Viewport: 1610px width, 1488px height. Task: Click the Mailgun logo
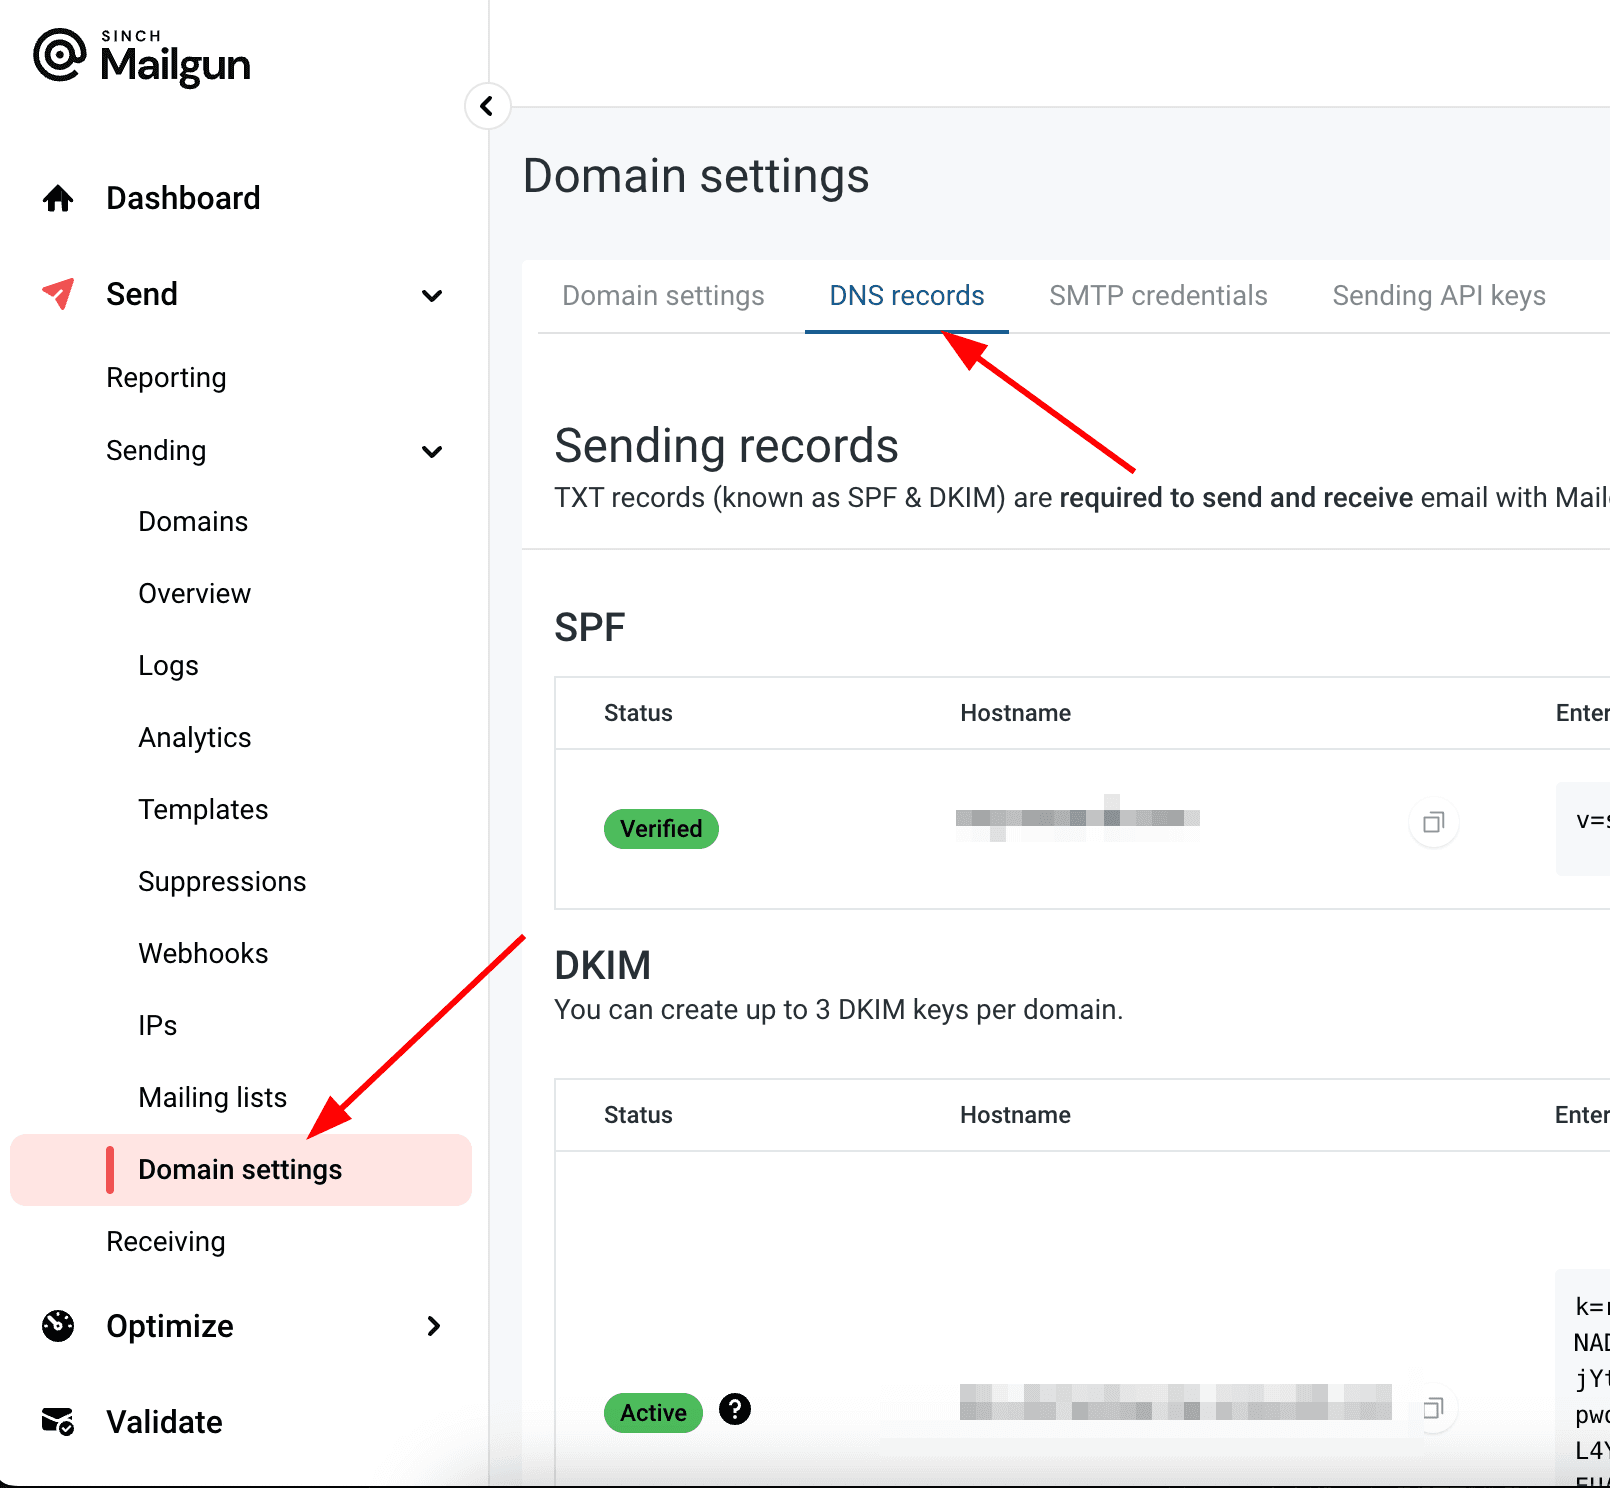[x=142, y=57]
